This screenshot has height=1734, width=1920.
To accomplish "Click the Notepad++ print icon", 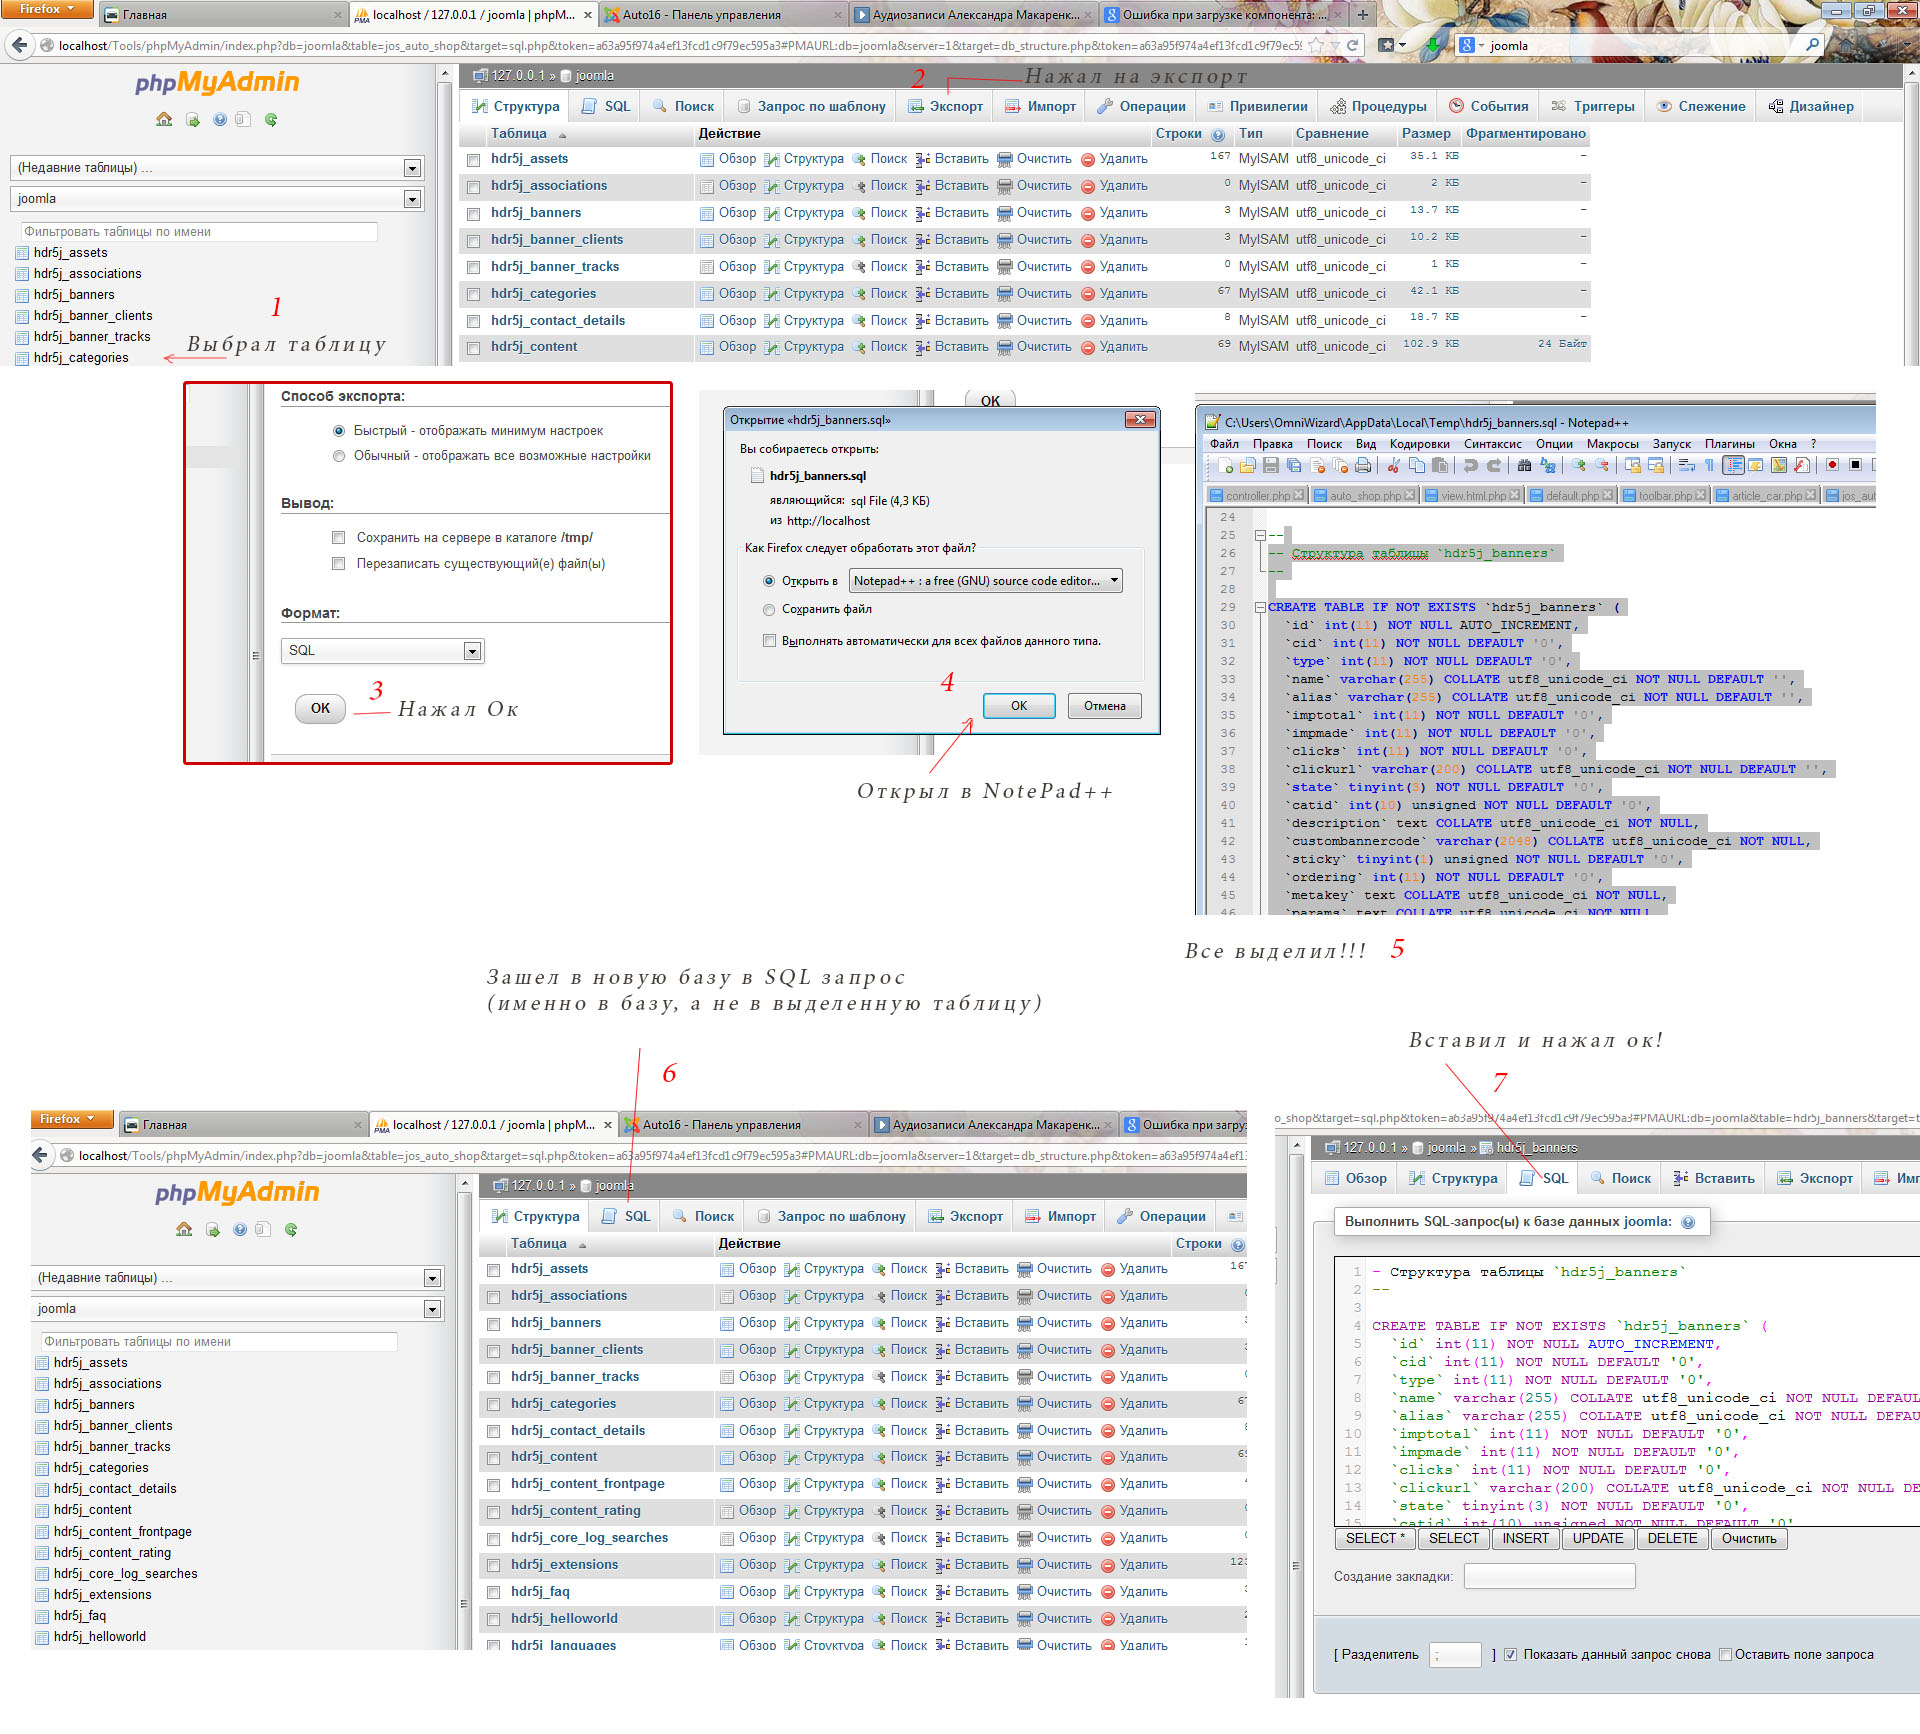I will tap(1362, 465).
